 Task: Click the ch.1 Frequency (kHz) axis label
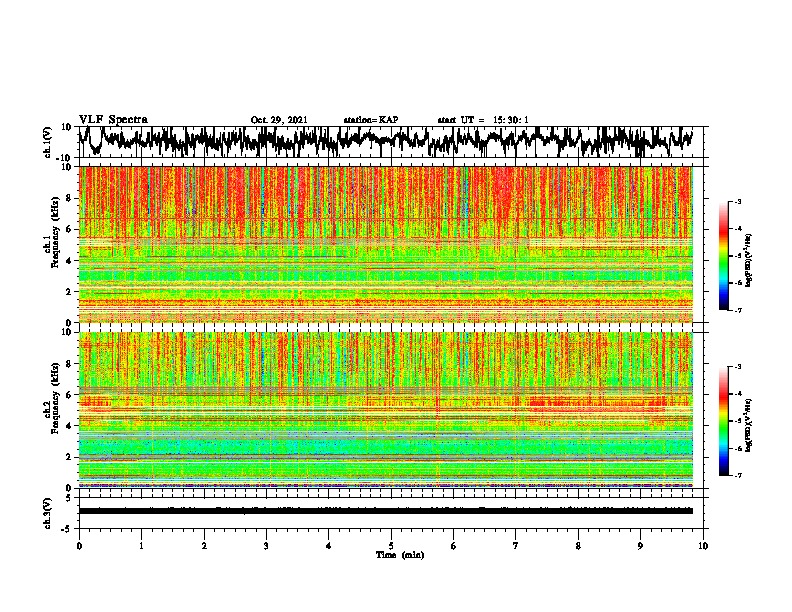(51, 234)
